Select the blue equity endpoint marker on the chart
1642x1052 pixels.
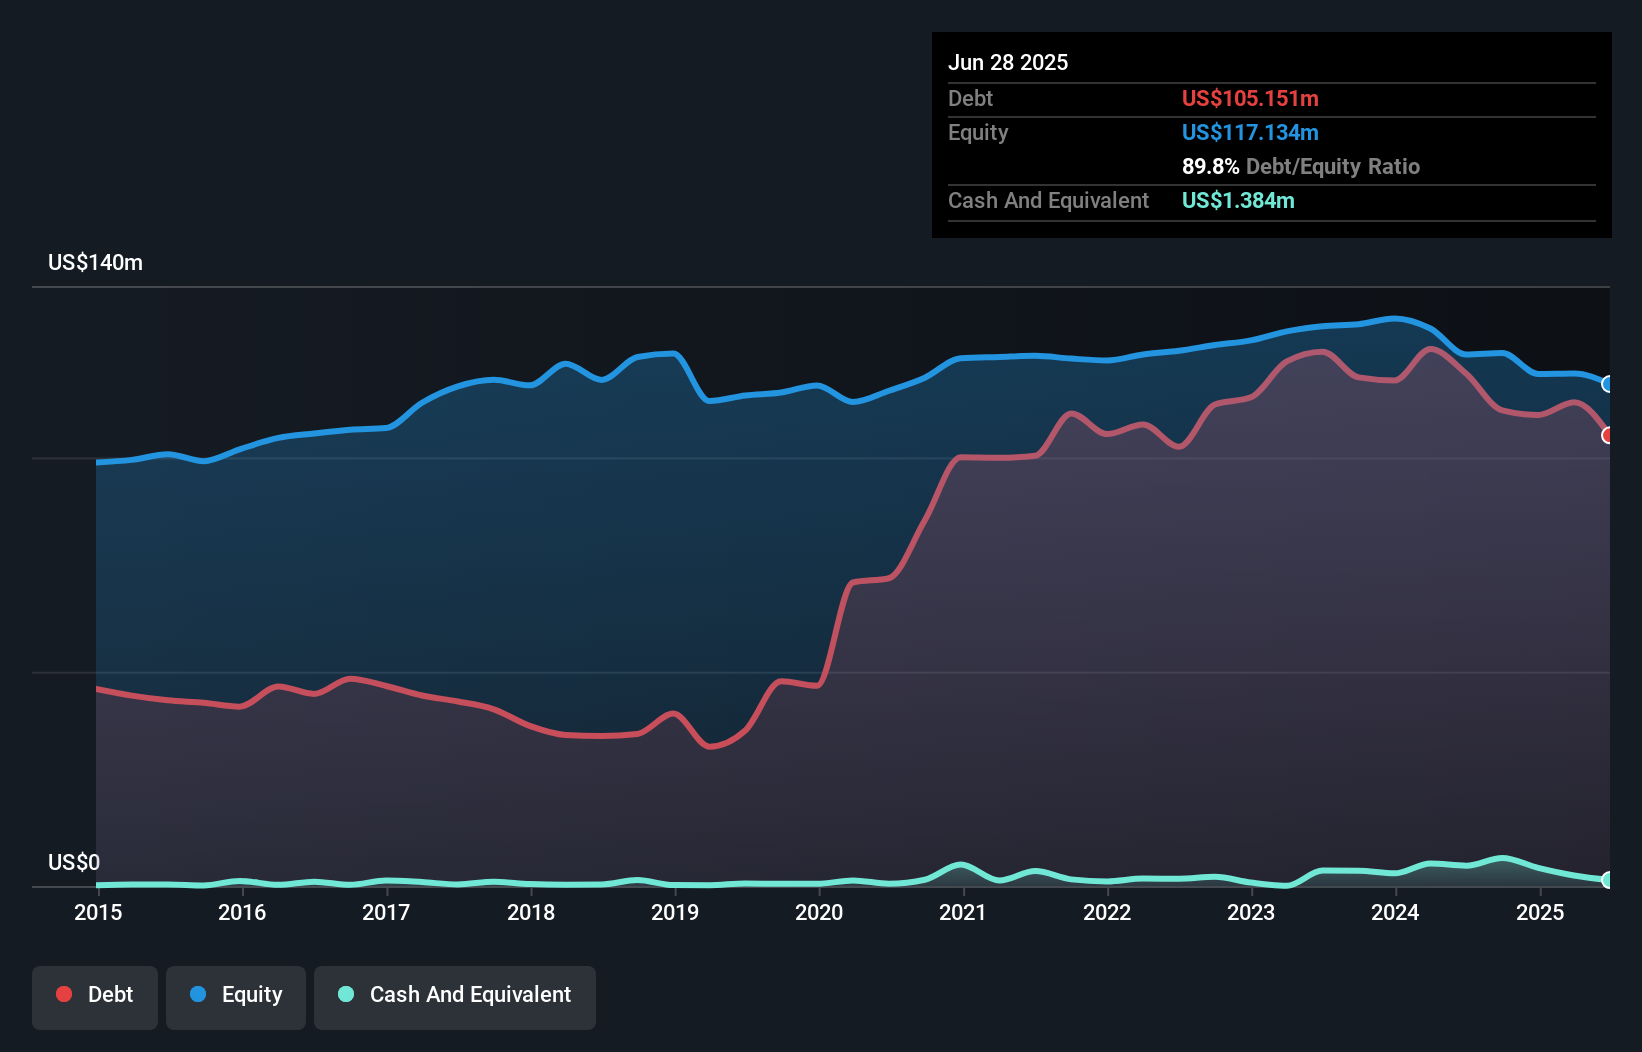coord(1608,383)
